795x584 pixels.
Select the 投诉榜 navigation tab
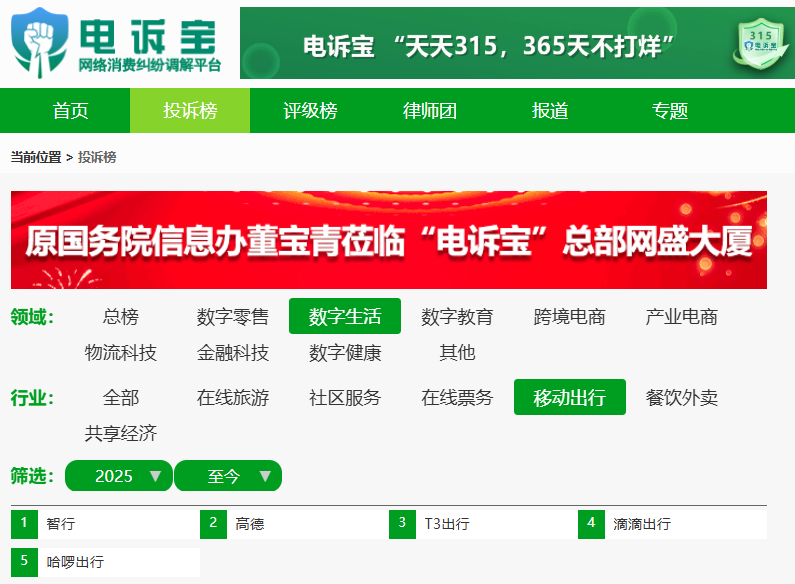(x=190, y=111)
